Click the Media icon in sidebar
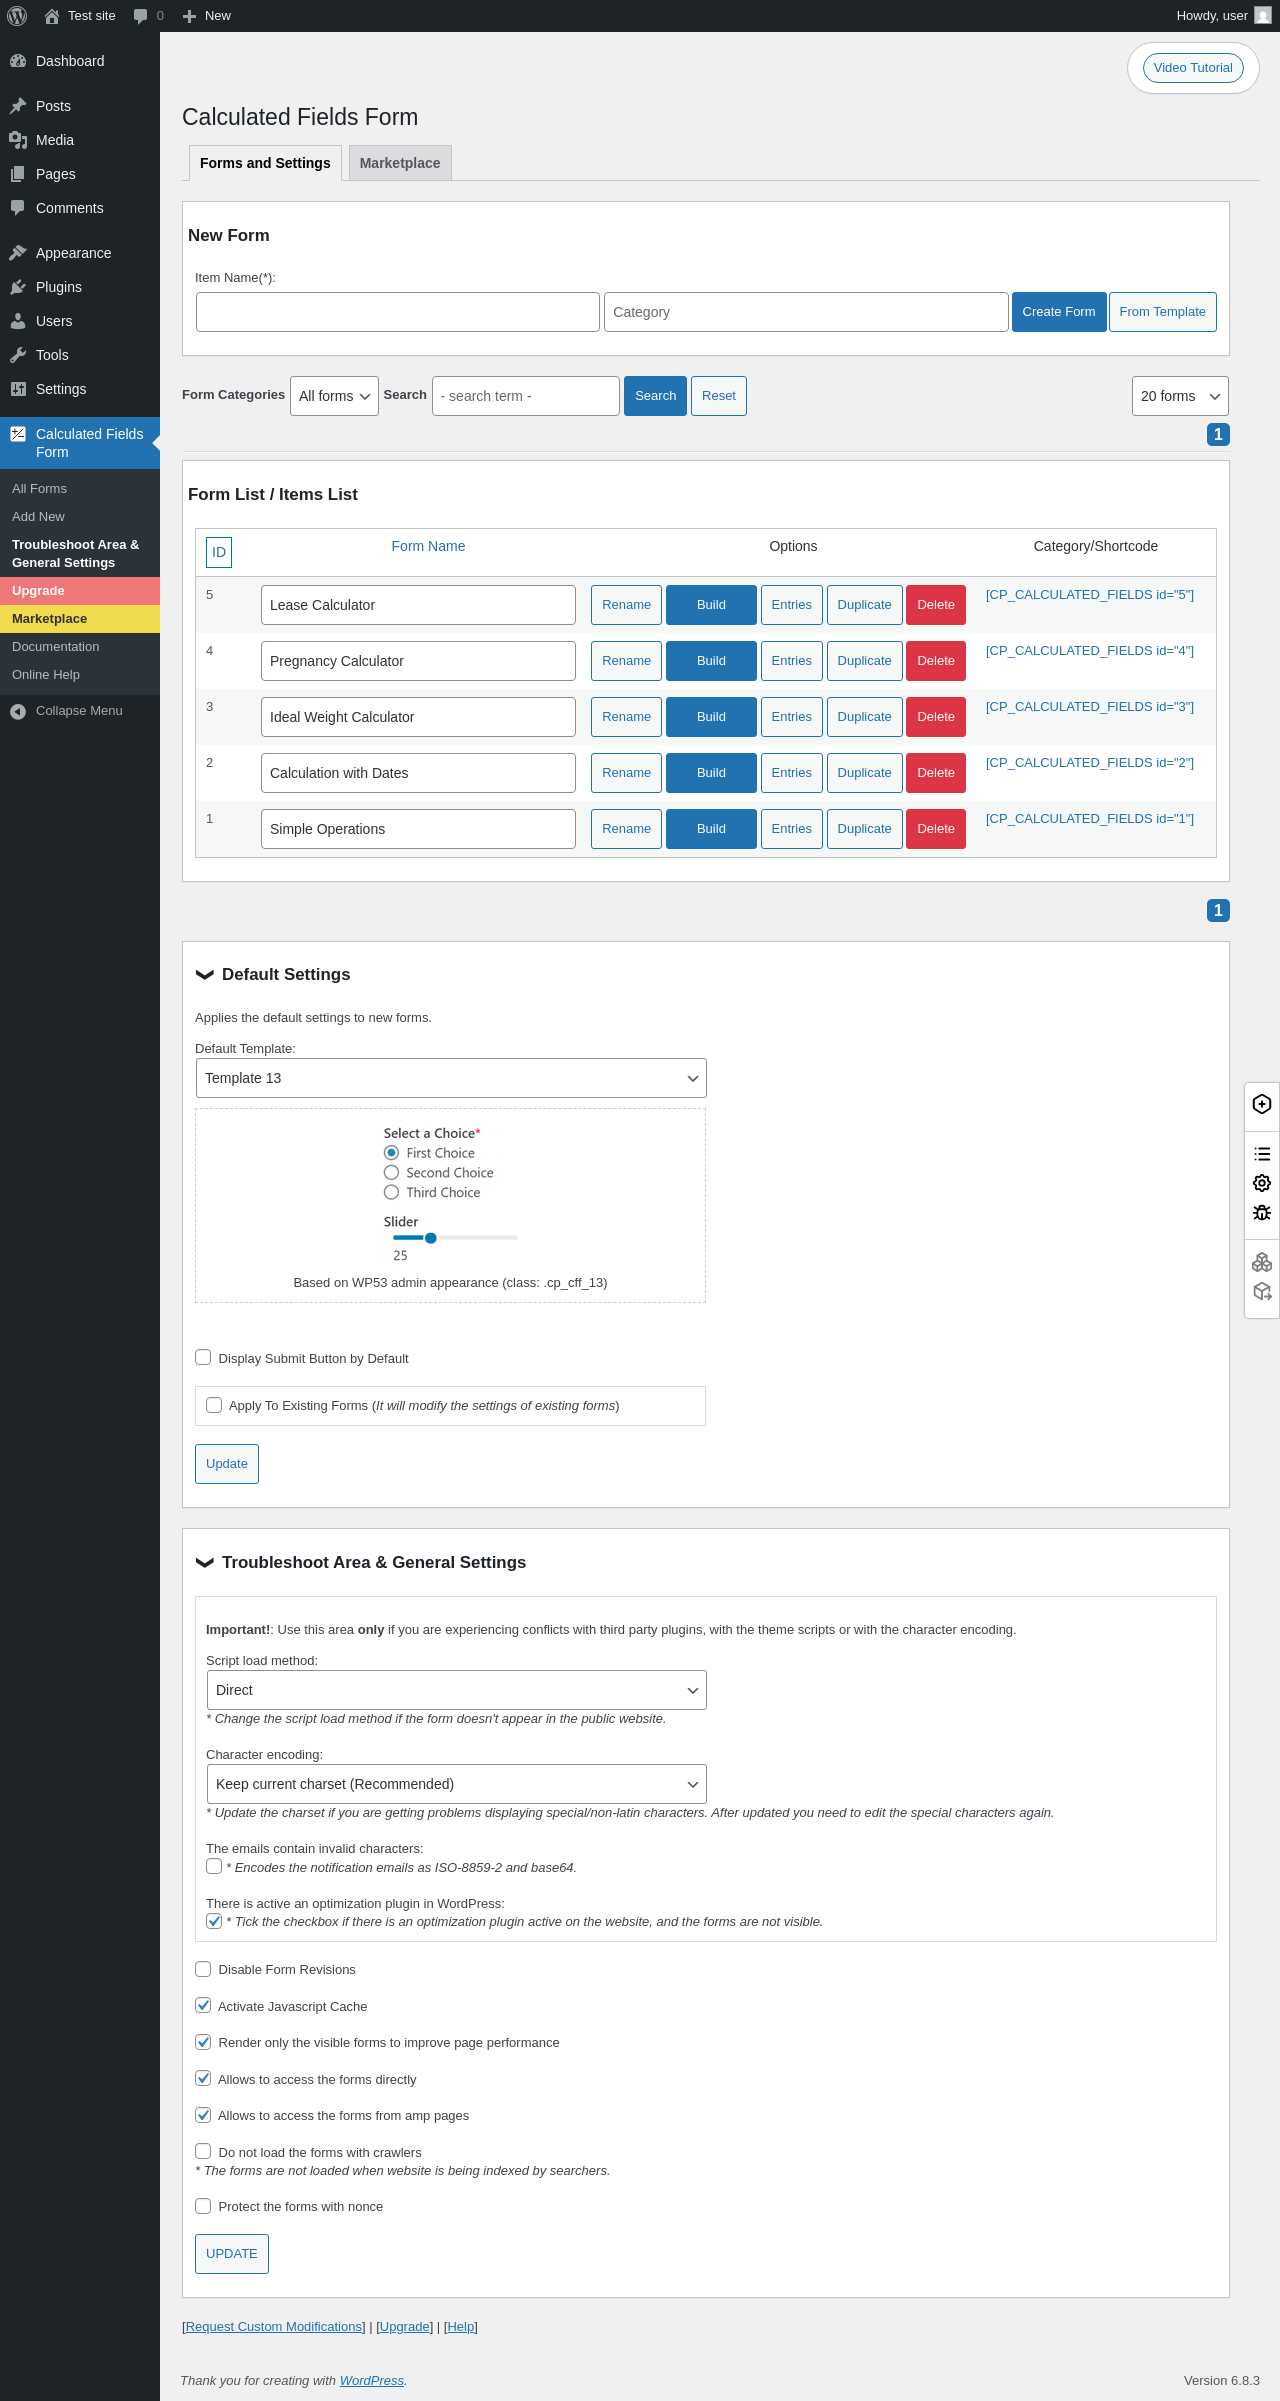Image resolution: width=1280 pixels, height=2401 pixels. point(18,140)
